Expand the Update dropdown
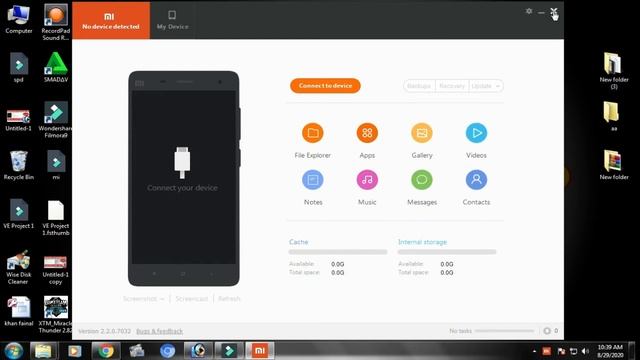 pos(486,86)
